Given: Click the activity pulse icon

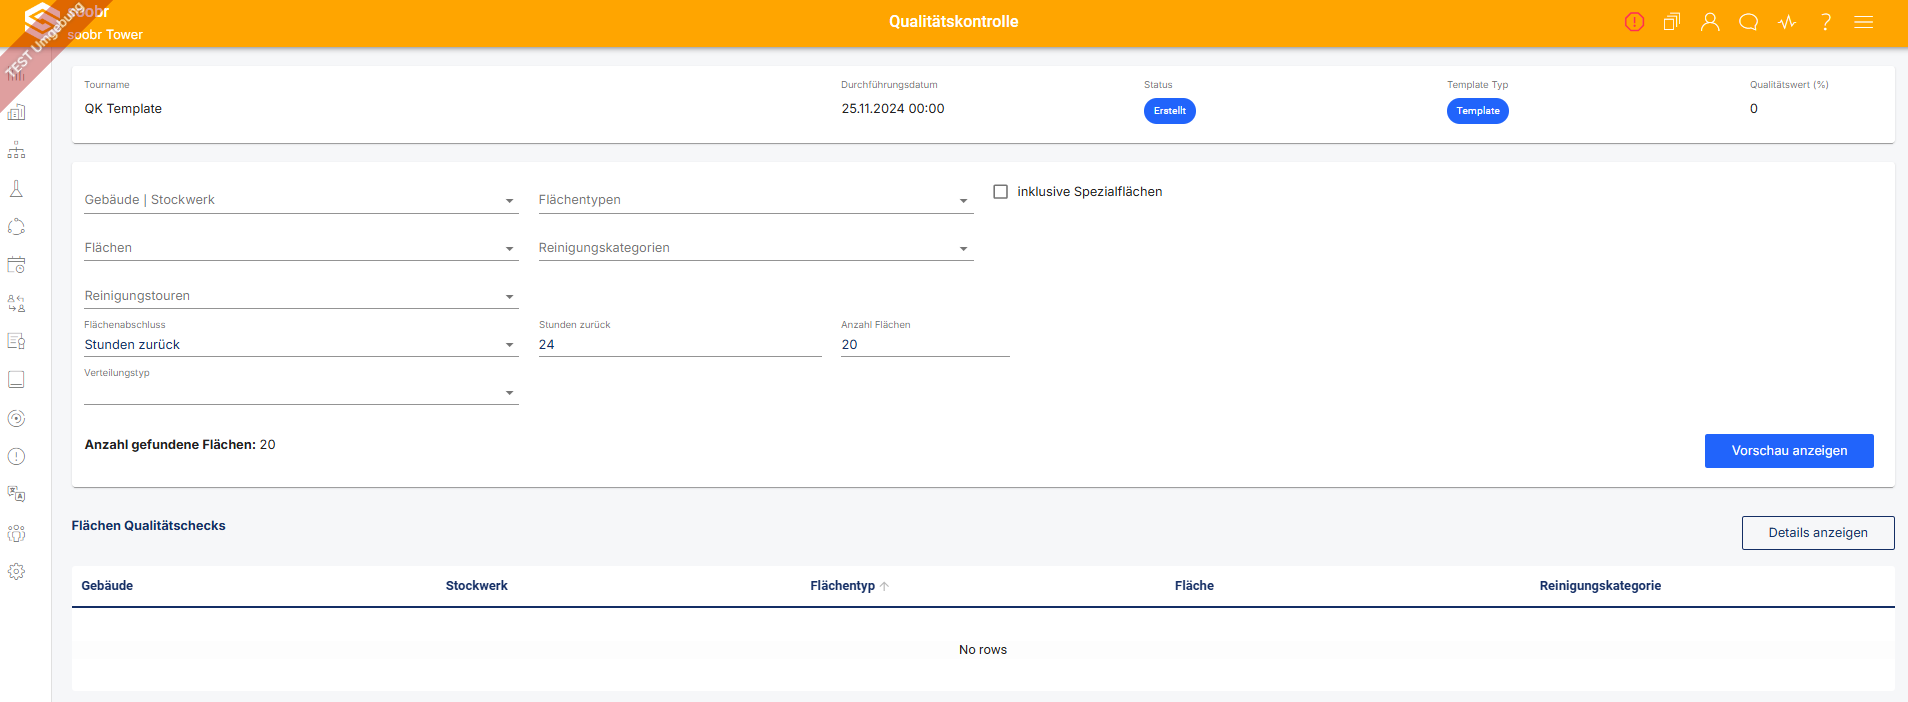Looking at the screenshot, I should [1787, 22].
